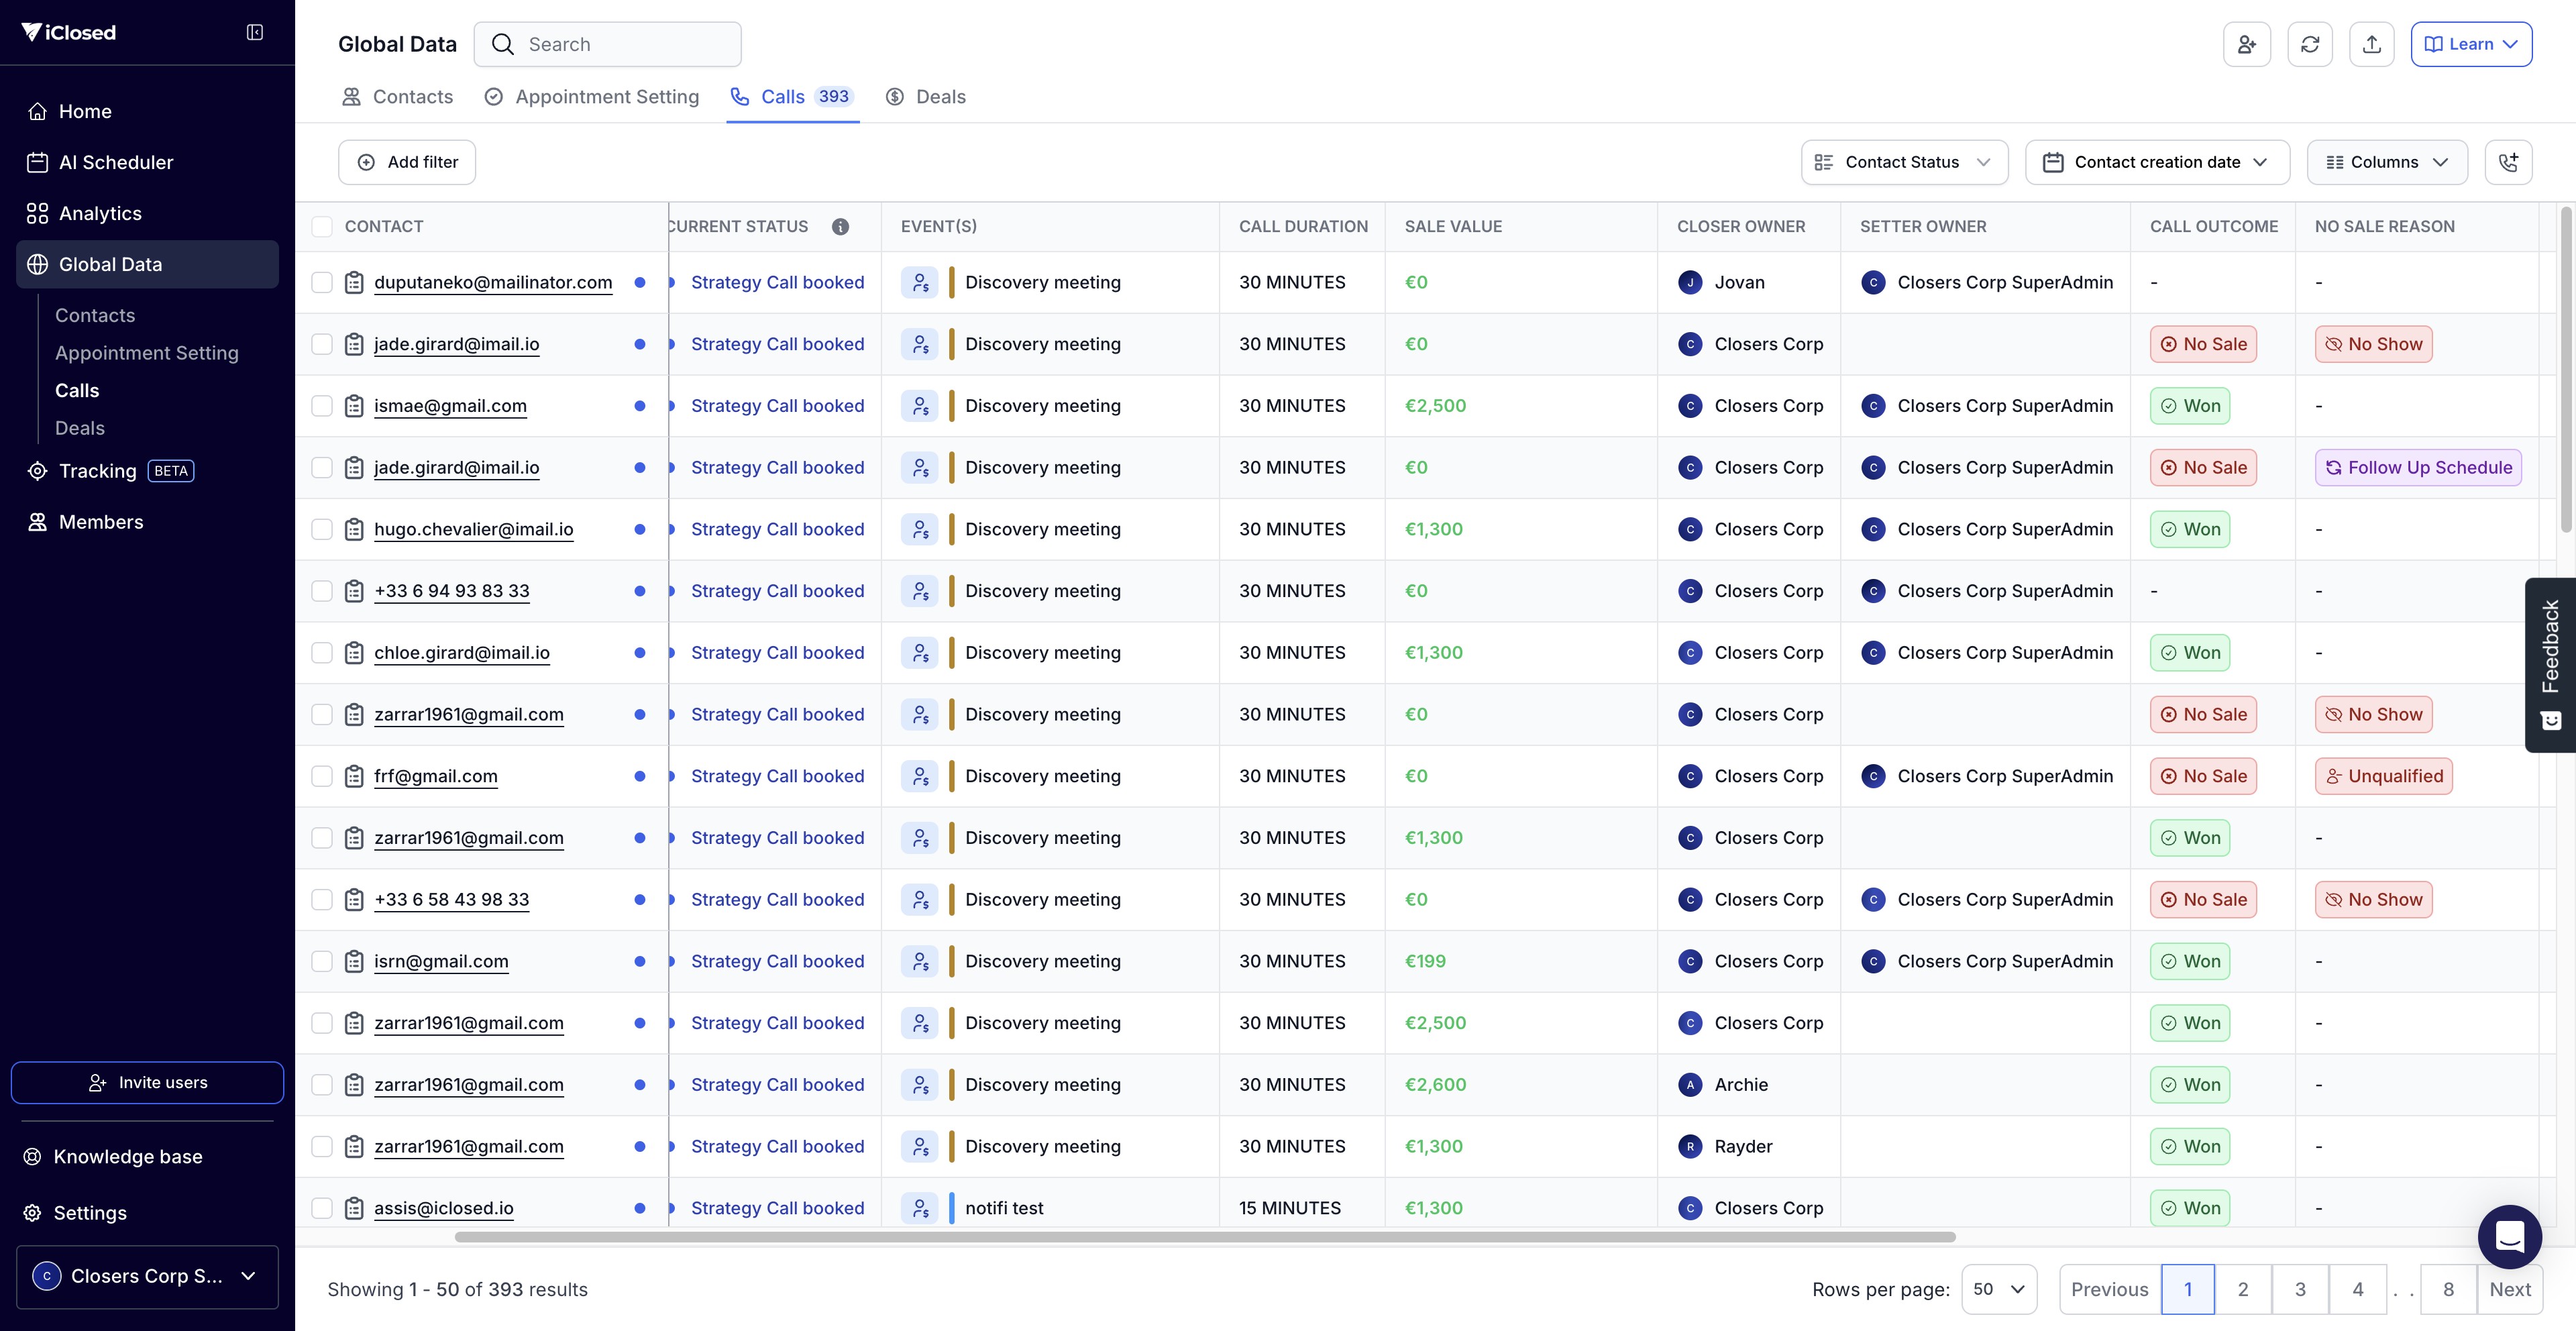Click the add contact icon in the top right

point(2246,44)
